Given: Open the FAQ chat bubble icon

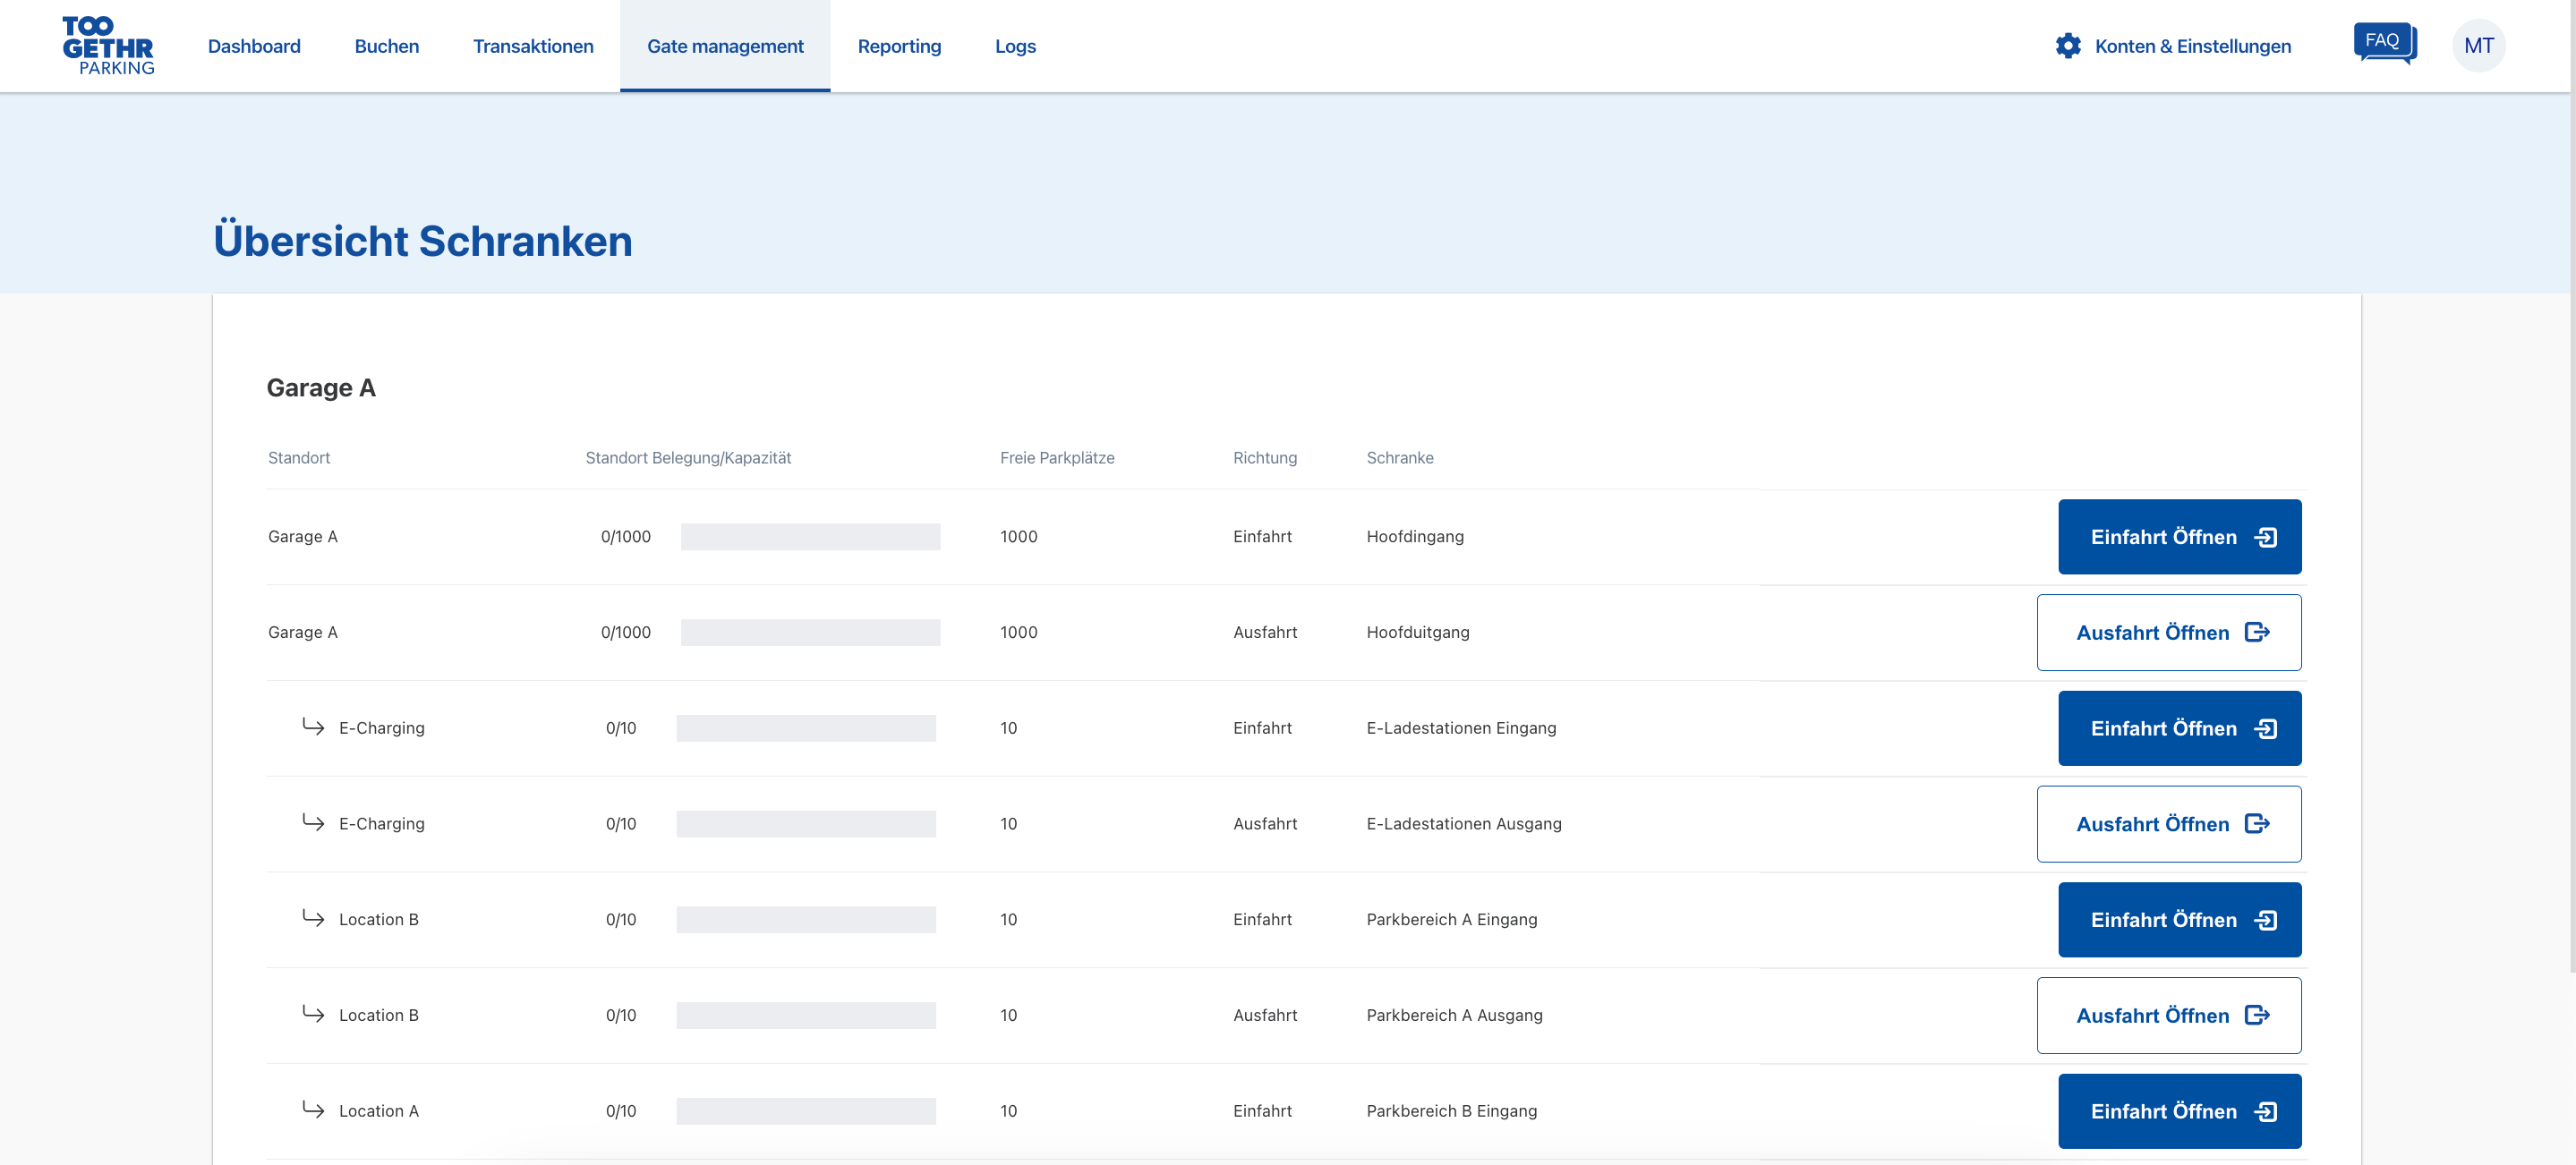Looking at the screenshot, I should tap(2384, 43).
